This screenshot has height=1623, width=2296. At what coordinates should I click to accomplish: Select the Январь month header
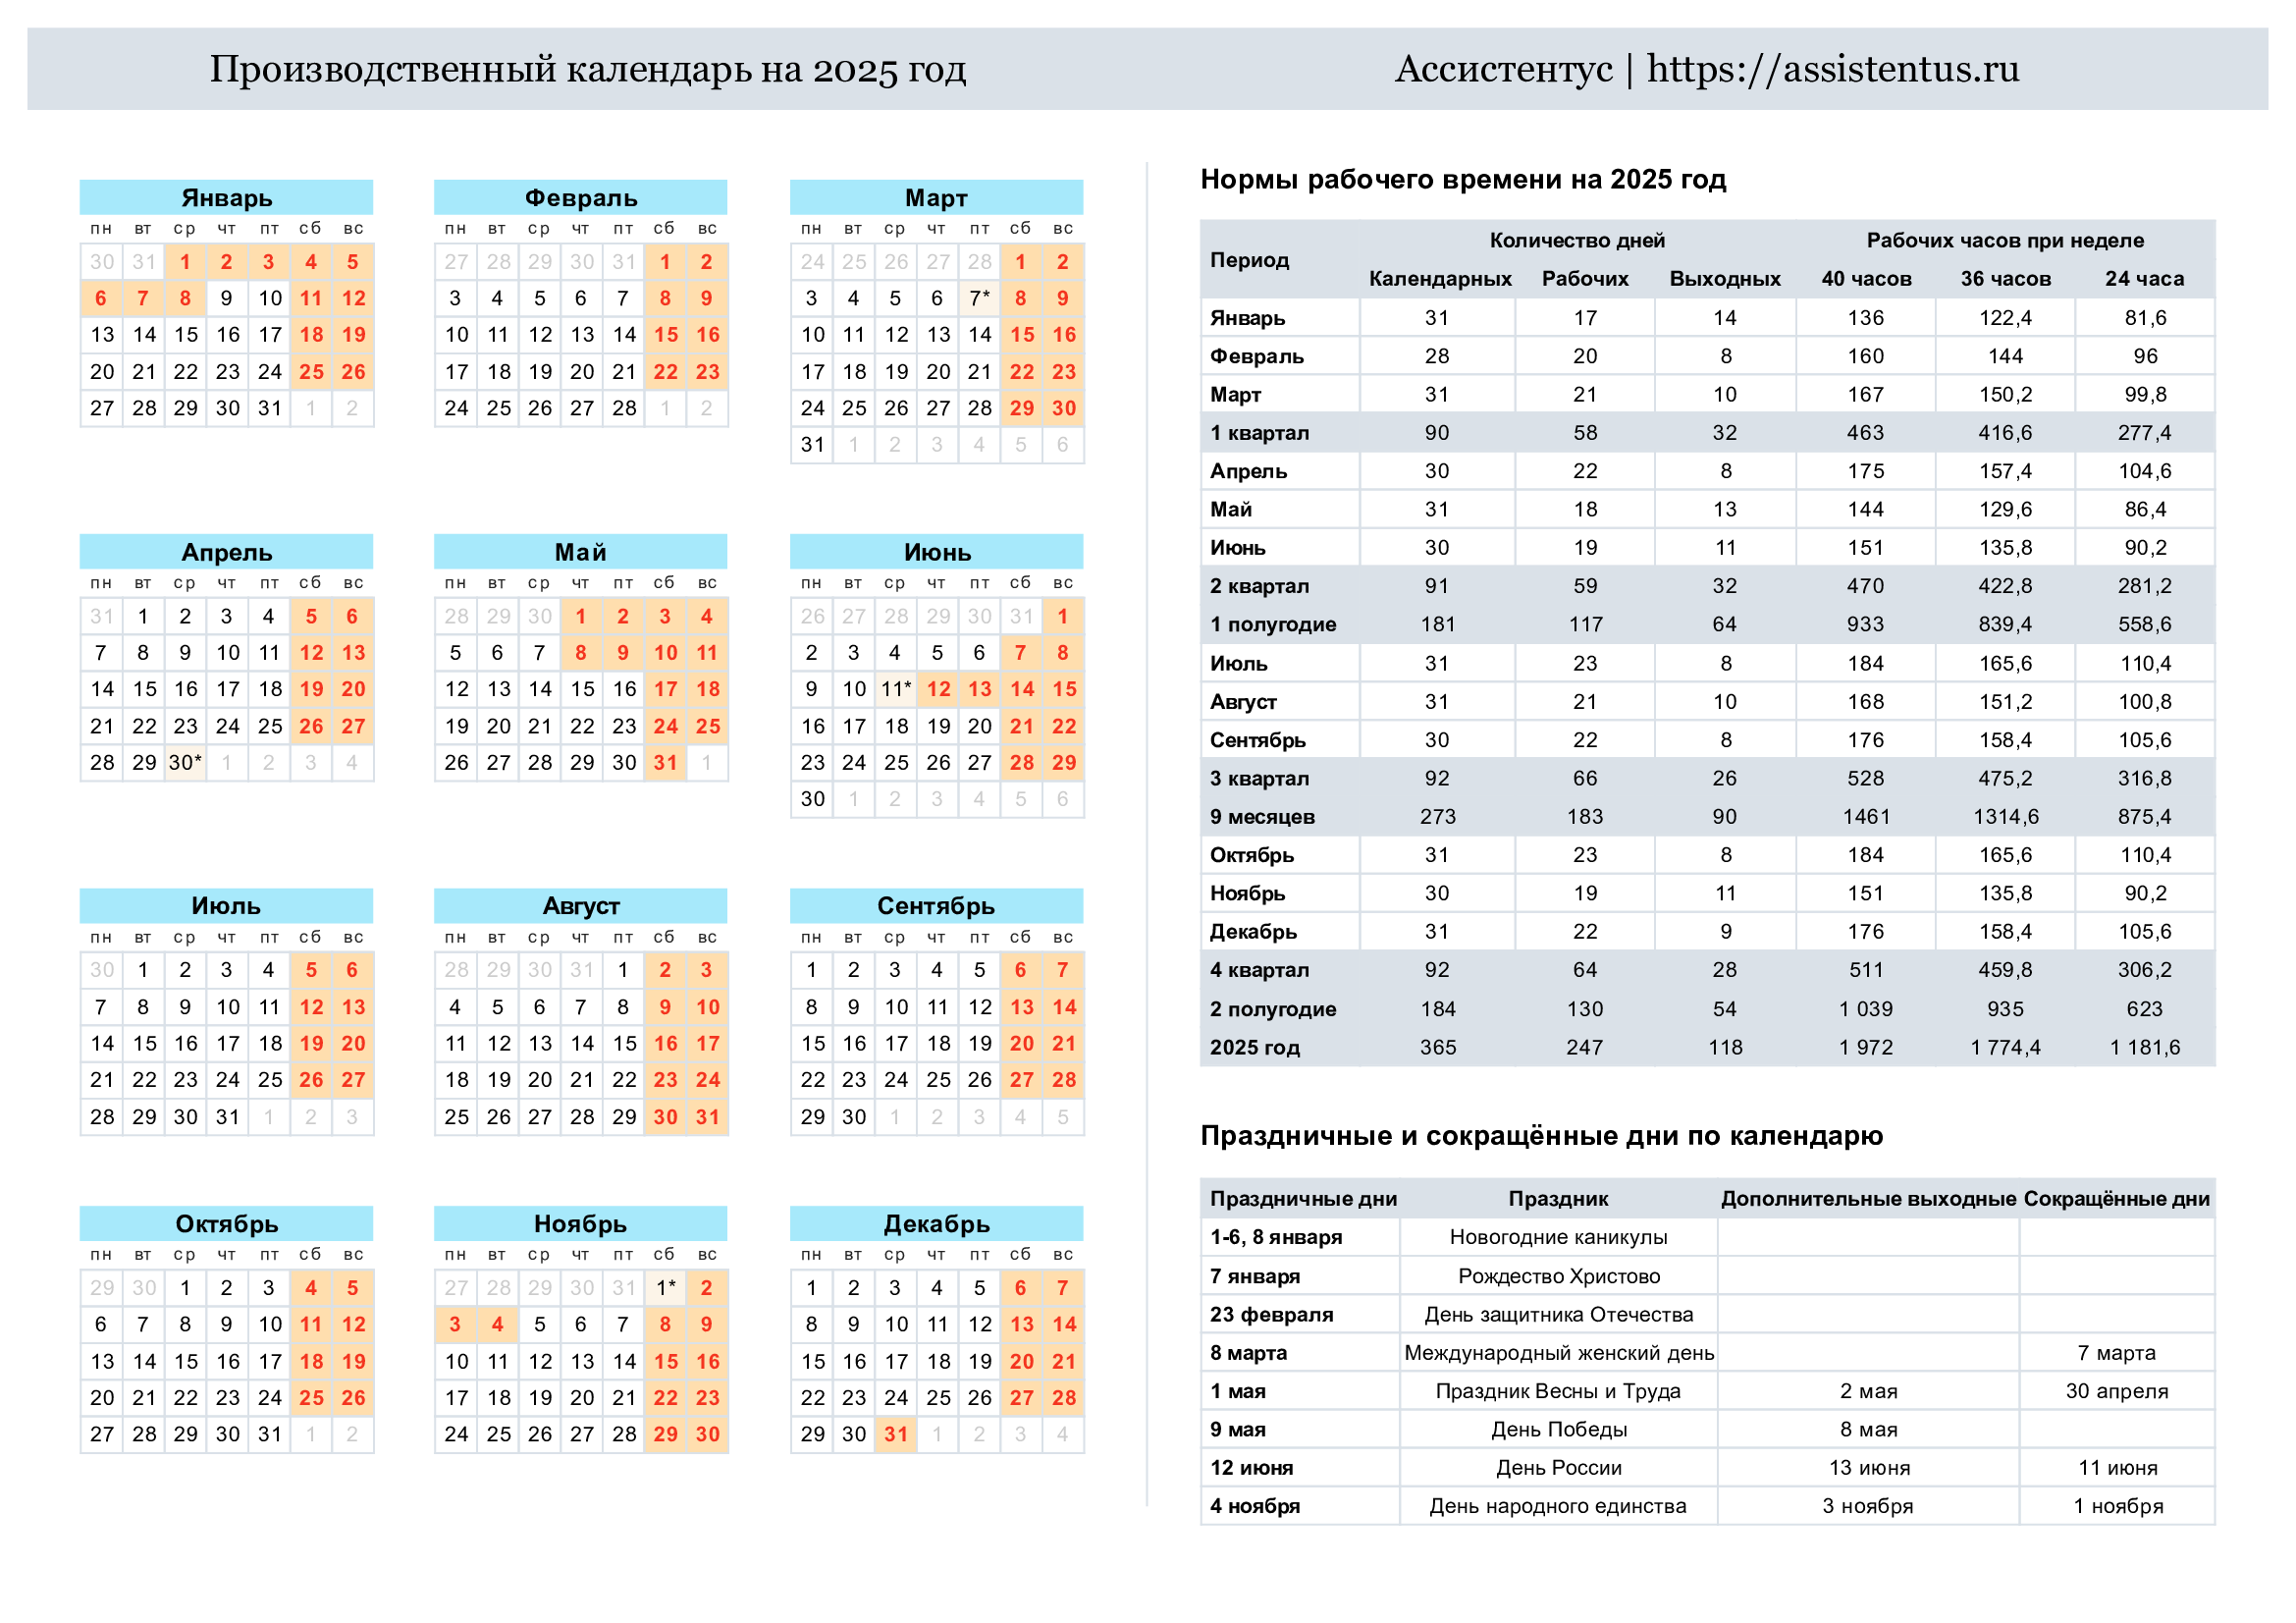click(x=226, y=197)
